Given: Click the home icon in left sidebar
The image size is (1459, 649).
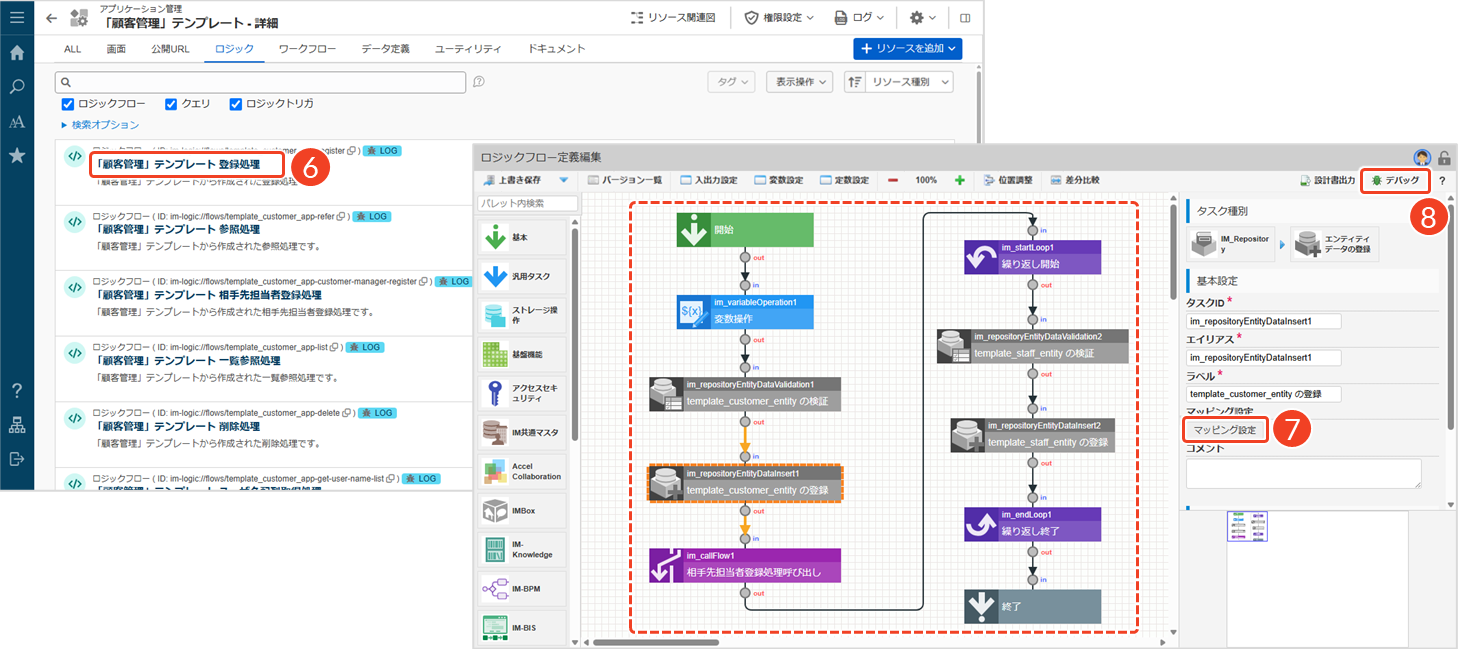Looking at the screenshot, I should coord(17,53).
